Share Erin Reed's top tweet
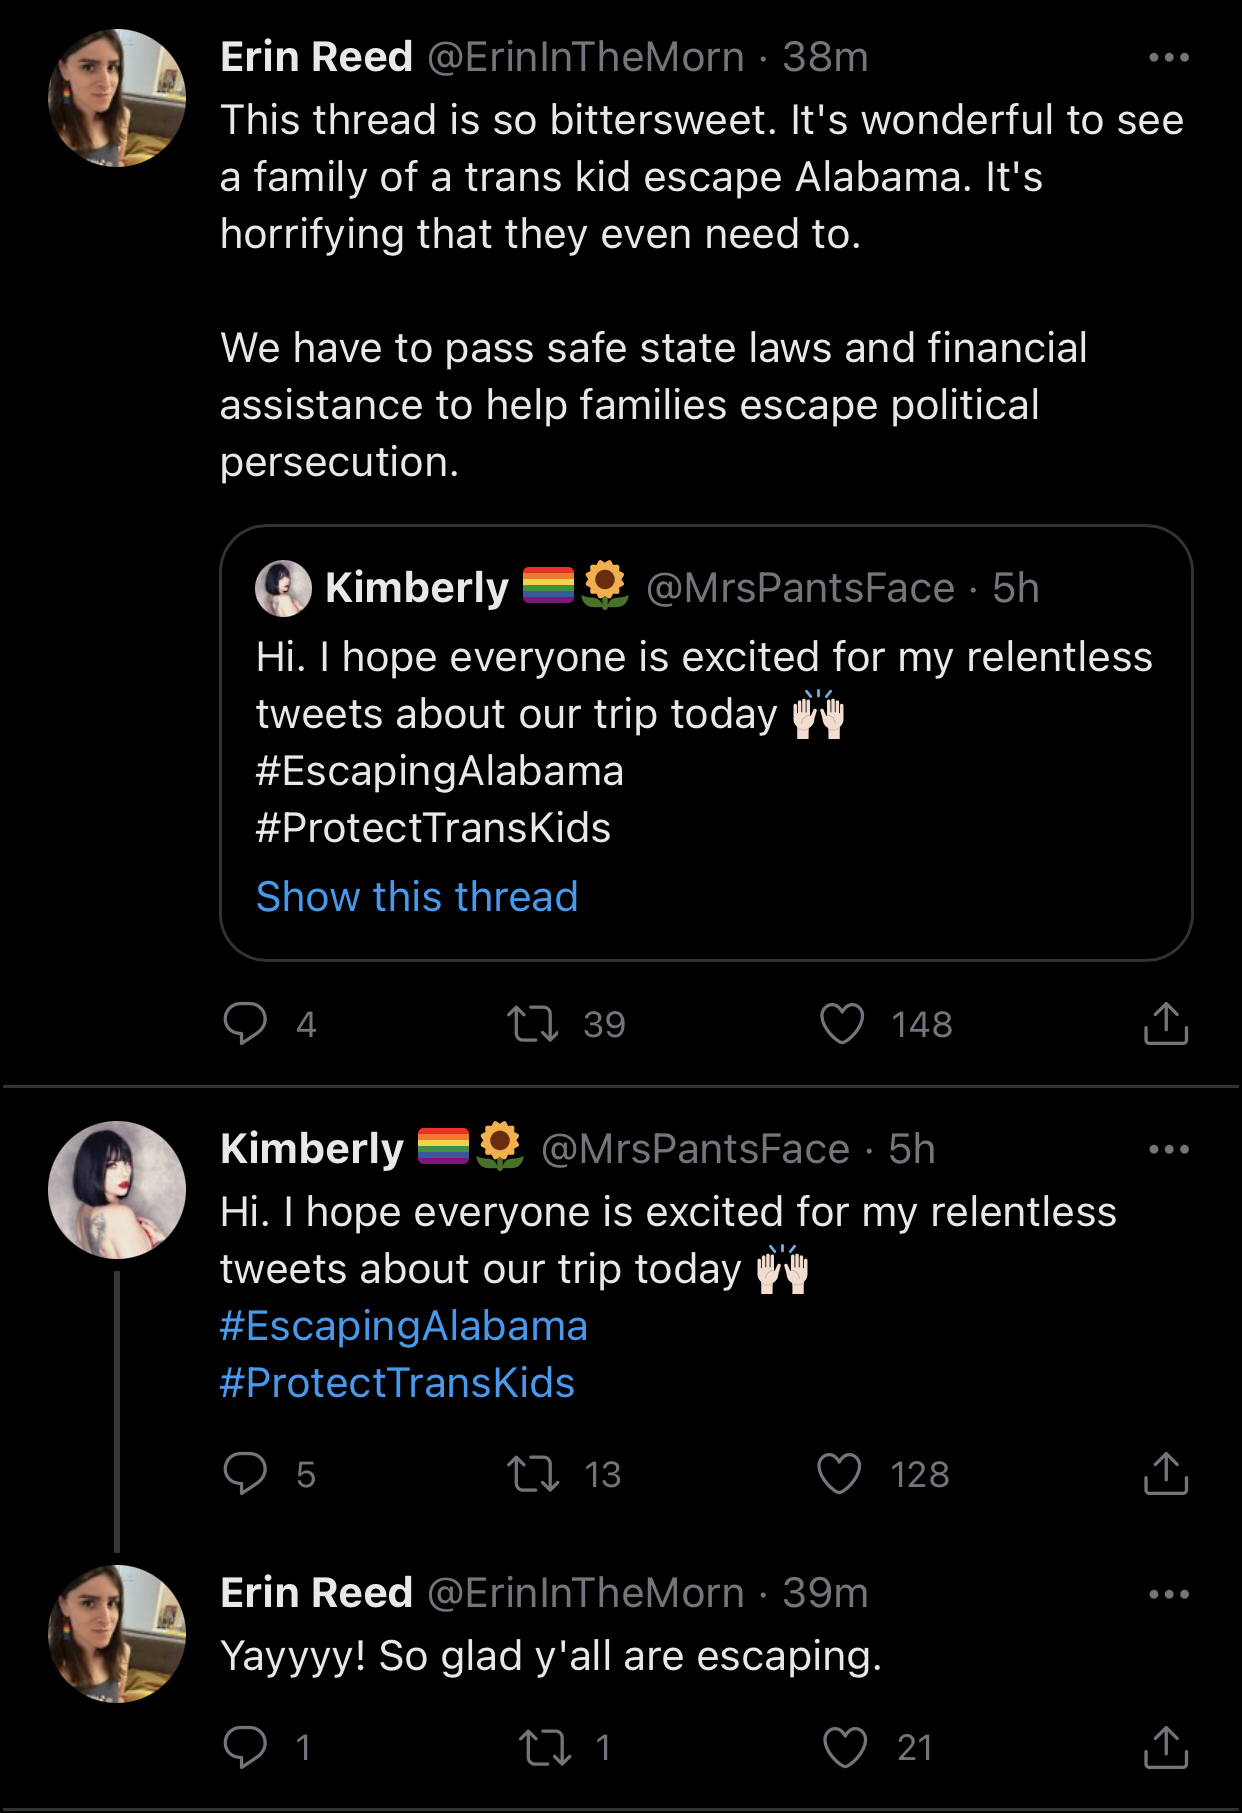 tap(1165, 1023)
